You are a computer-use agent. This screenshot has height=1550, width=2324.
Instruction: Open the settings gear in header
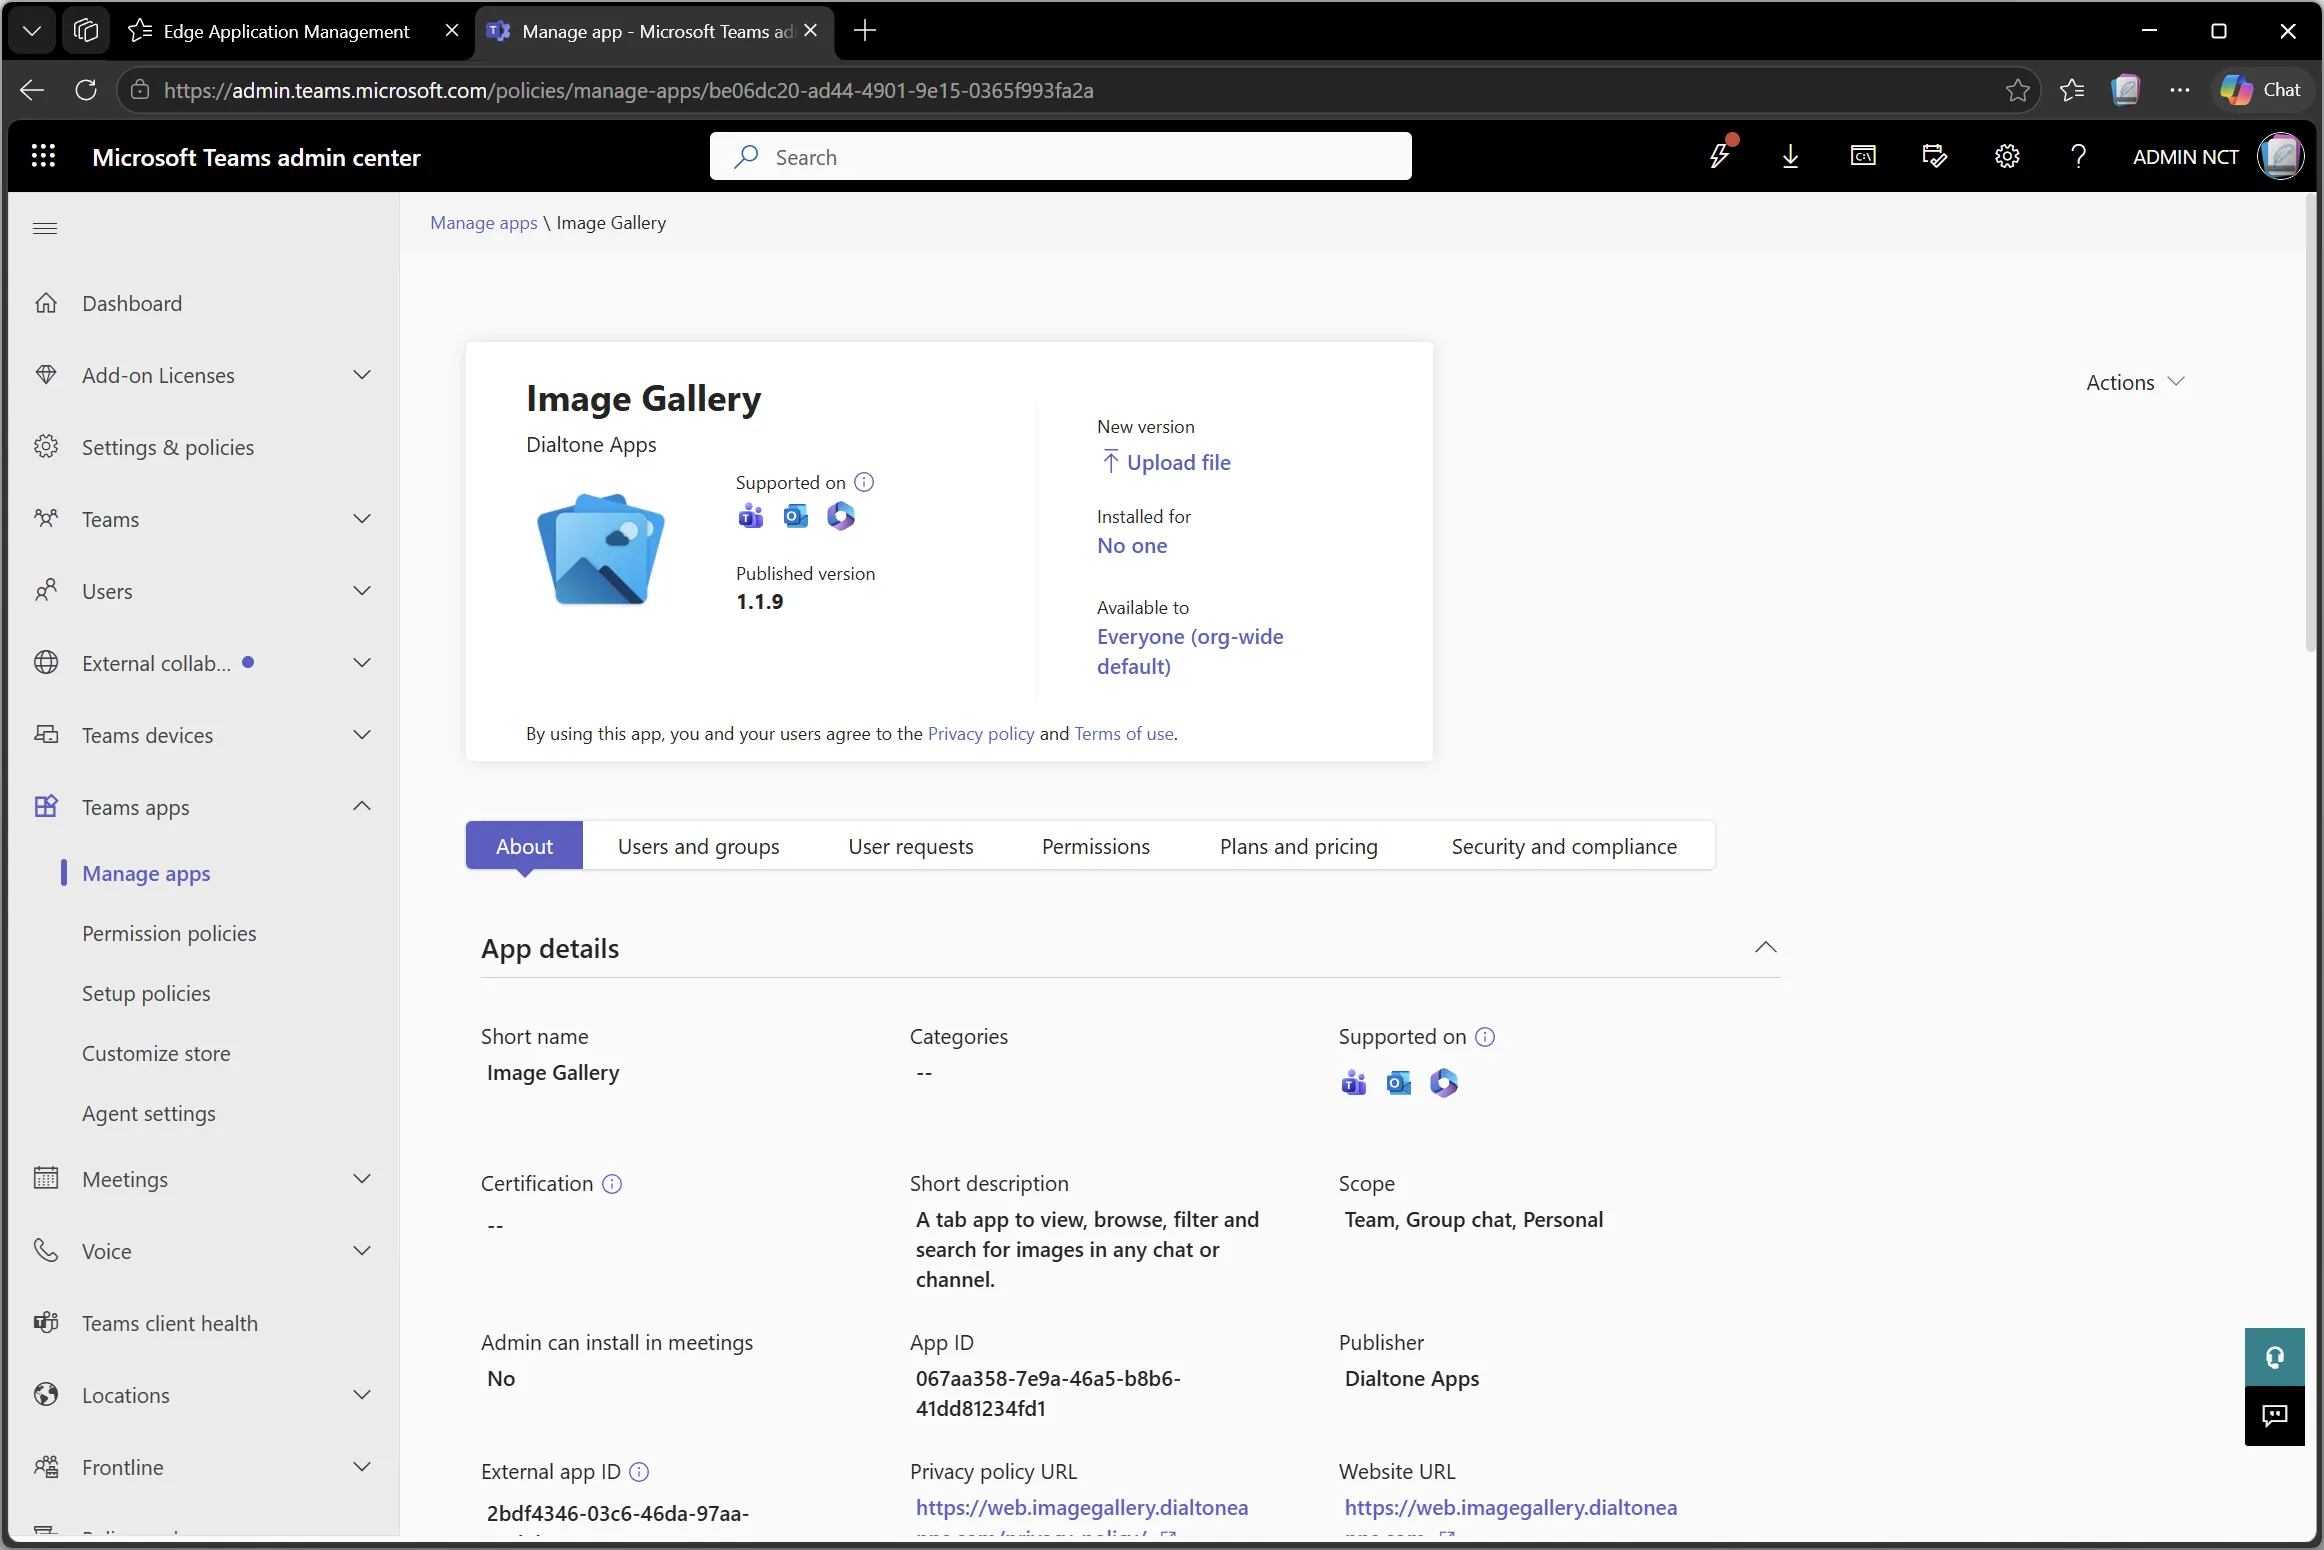click(x=2007, y=157)
